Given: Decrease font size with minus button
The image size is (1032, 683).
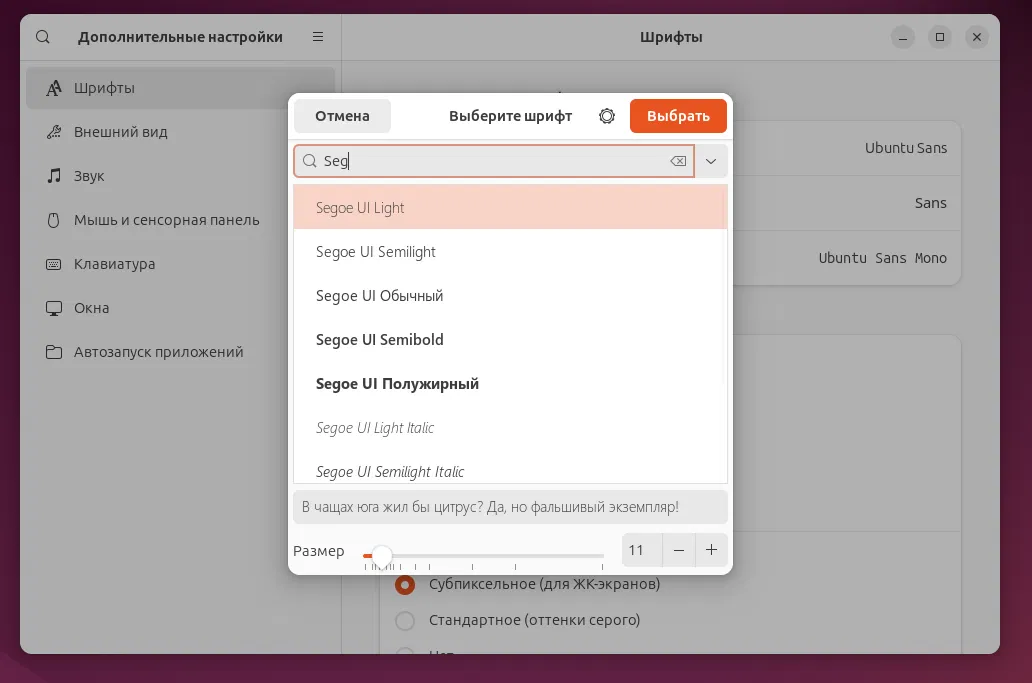Looking at the screenshot, I should 679,550.
